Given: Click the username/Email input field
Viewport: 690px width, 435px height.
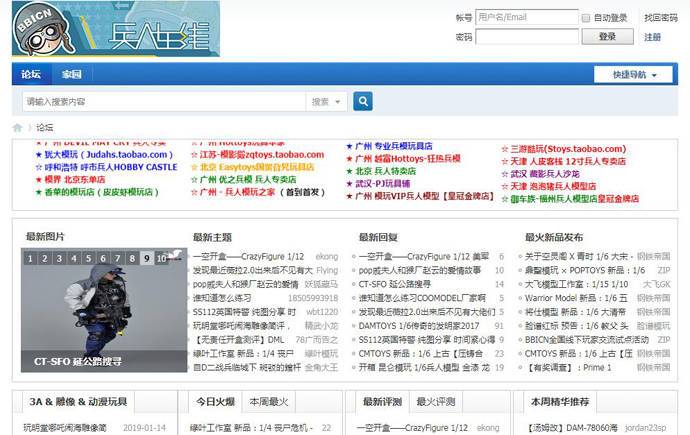Looking at the screenshot, I should [x=525, y=18].
